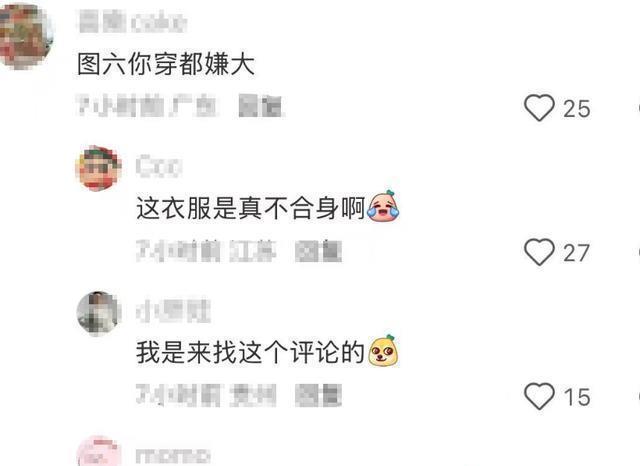Open the blurred username above 这衣服是真不合身啊
Image resolution: width=640 pixels, height=466 pixels.
click(159, 166)
